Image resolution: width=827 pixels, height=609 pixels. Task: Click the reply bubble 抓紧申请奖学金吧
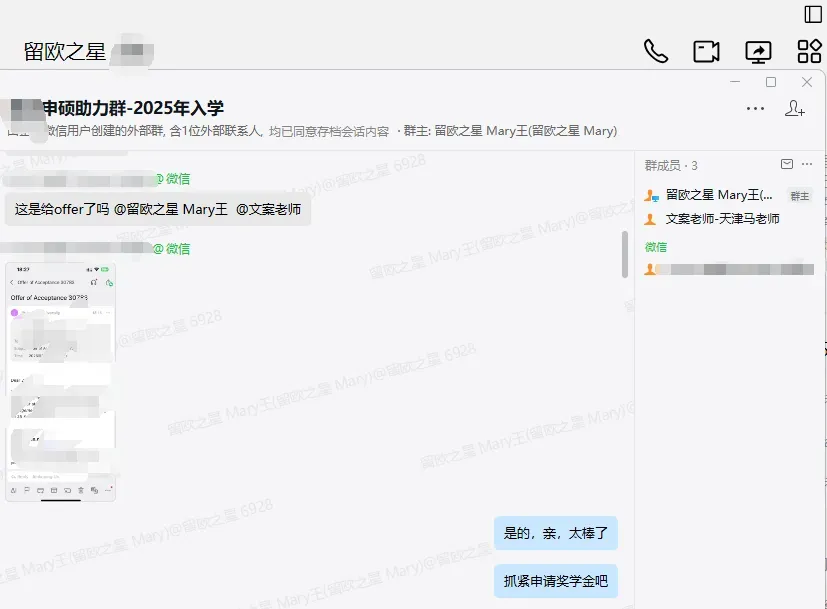pyautogui.click(x=555, y=581)
